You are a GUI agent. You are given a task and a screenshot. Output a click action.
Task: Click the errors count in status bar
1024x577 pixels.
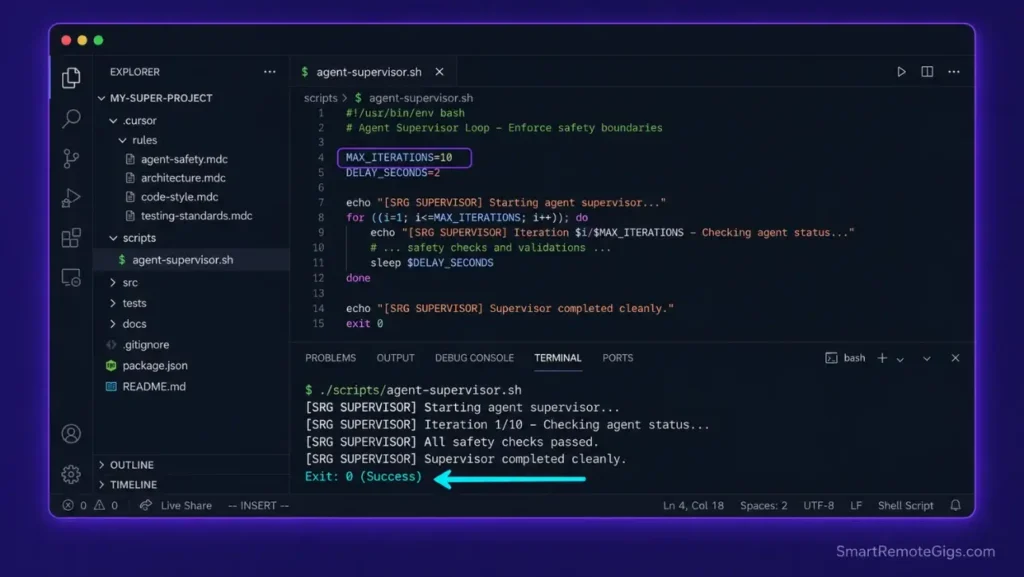[x=74, y=505]
